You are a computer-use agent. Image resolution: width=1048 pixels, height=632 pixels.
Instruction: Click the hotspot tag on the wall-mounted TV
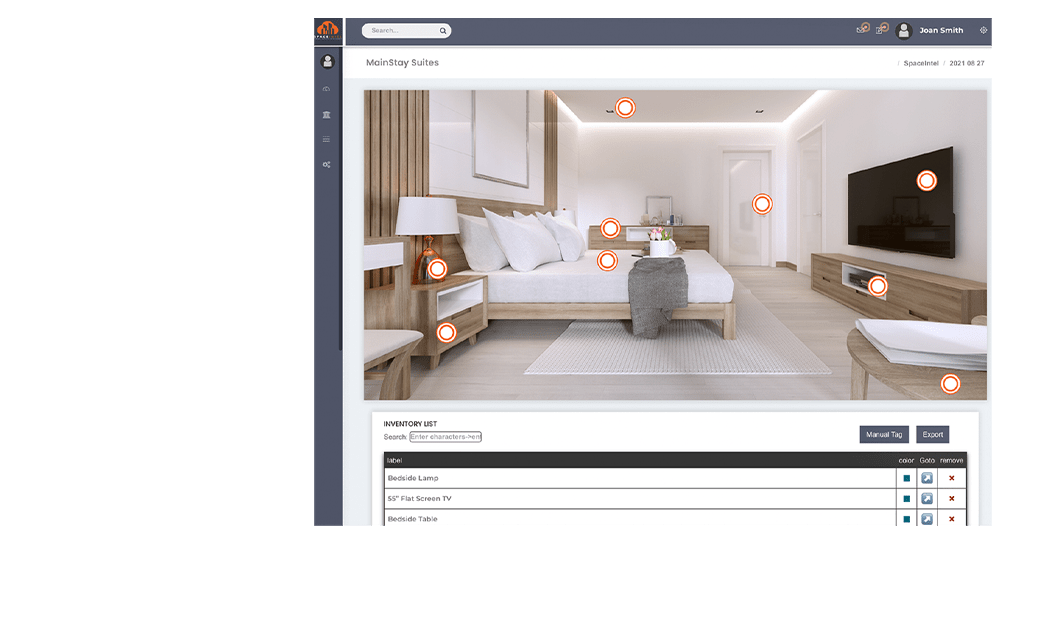[x=926, y=180]
